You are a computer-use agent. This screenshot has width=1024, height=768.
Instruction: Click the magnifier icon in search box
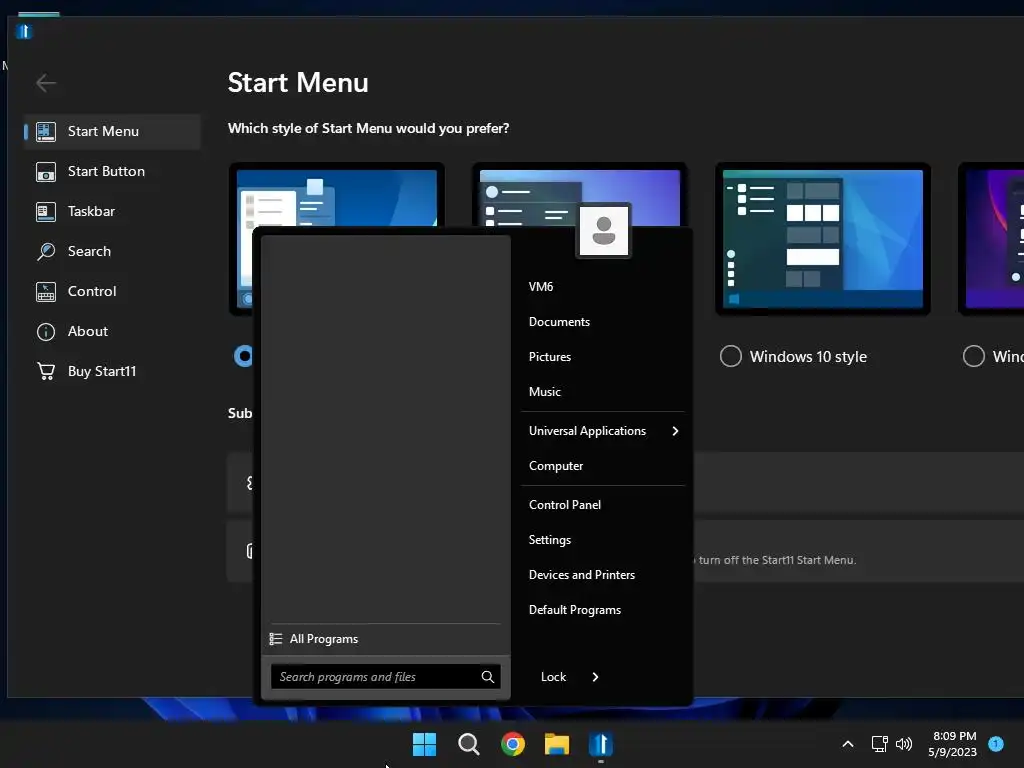(488, 677)
